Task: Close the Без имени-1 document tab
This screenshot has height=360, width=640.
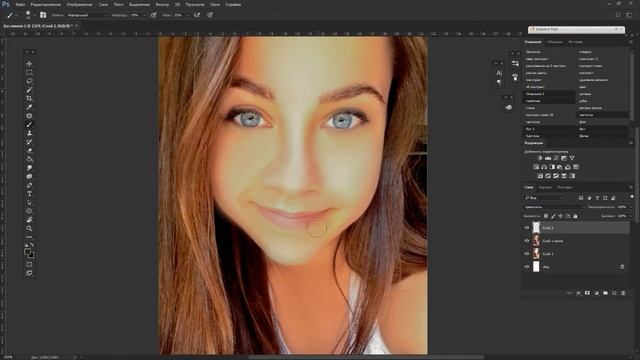Action: click(x=76, y=26)
